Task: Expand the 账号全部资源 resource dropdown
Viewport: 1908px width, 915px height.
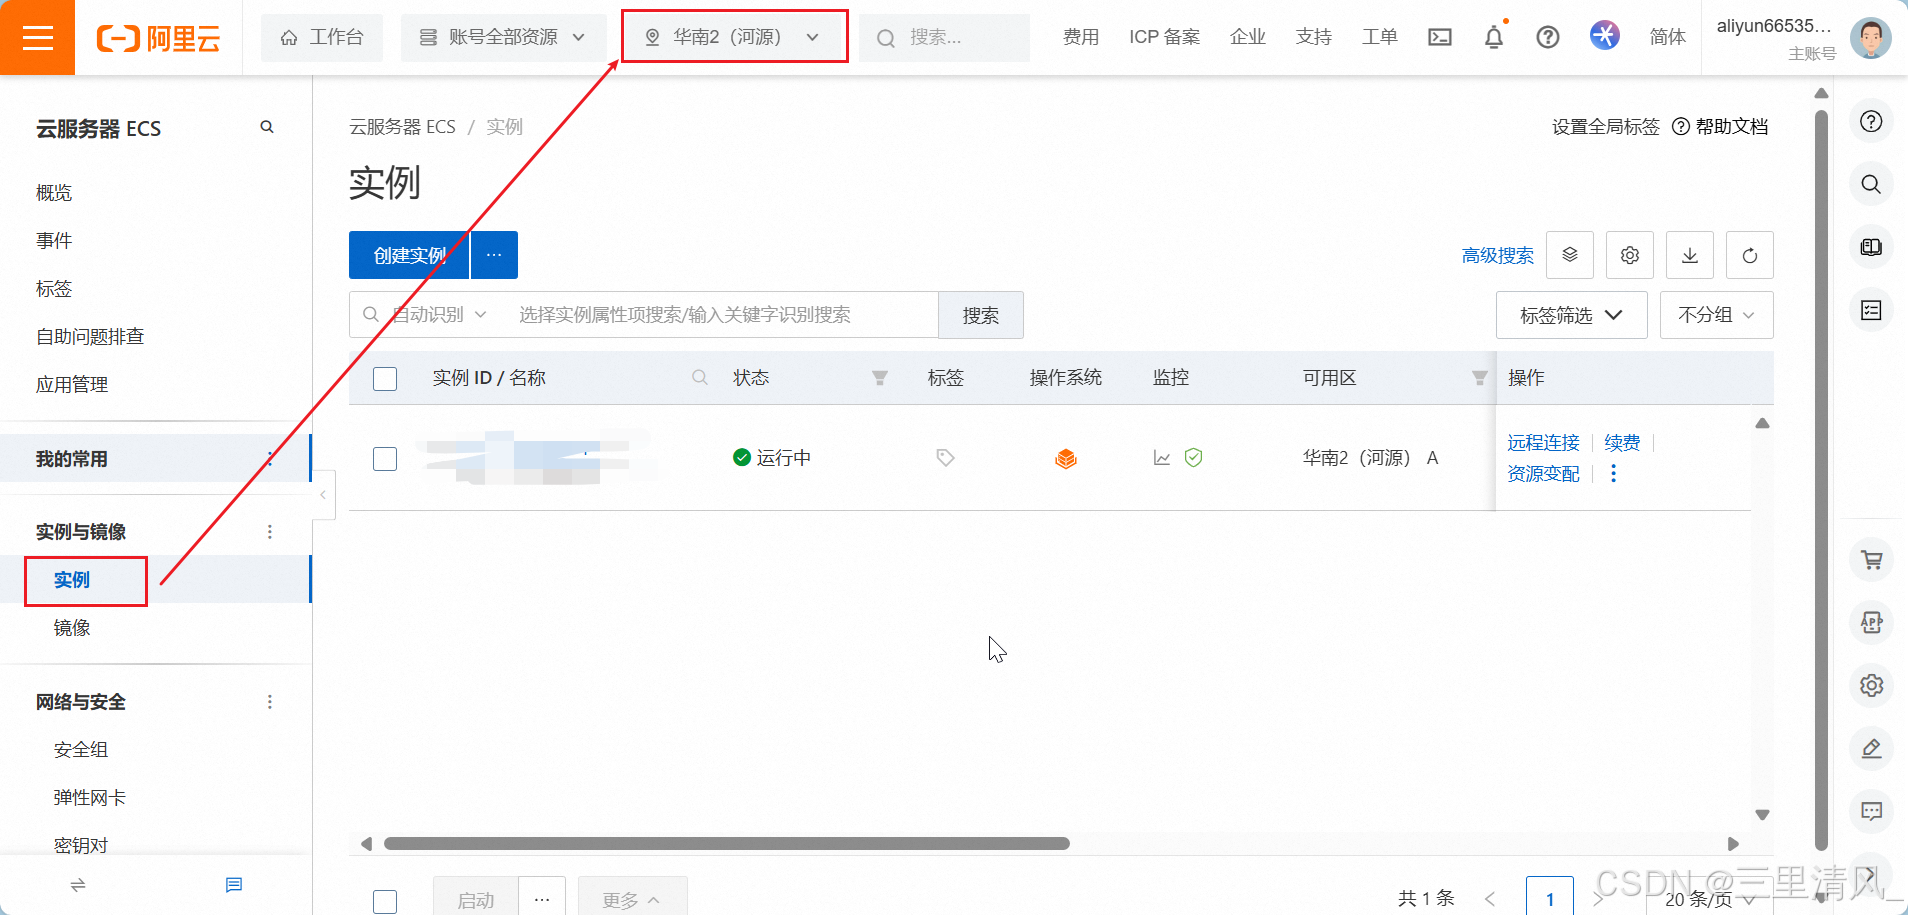Action: coord(503,38)
